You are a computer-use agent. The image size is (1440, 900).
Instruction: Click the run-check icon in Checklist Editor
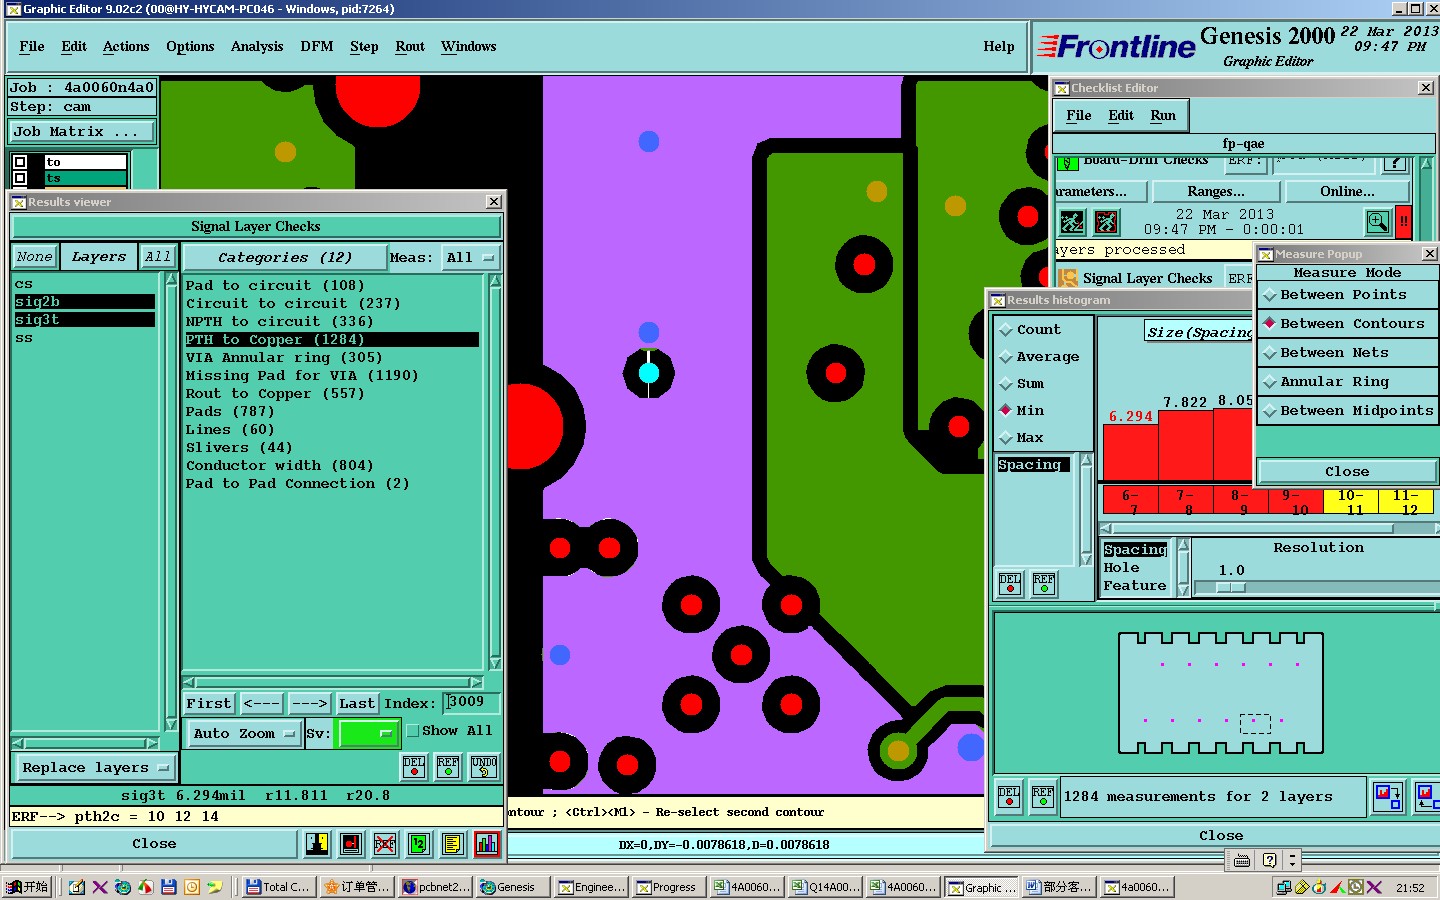click(1072, 222)
